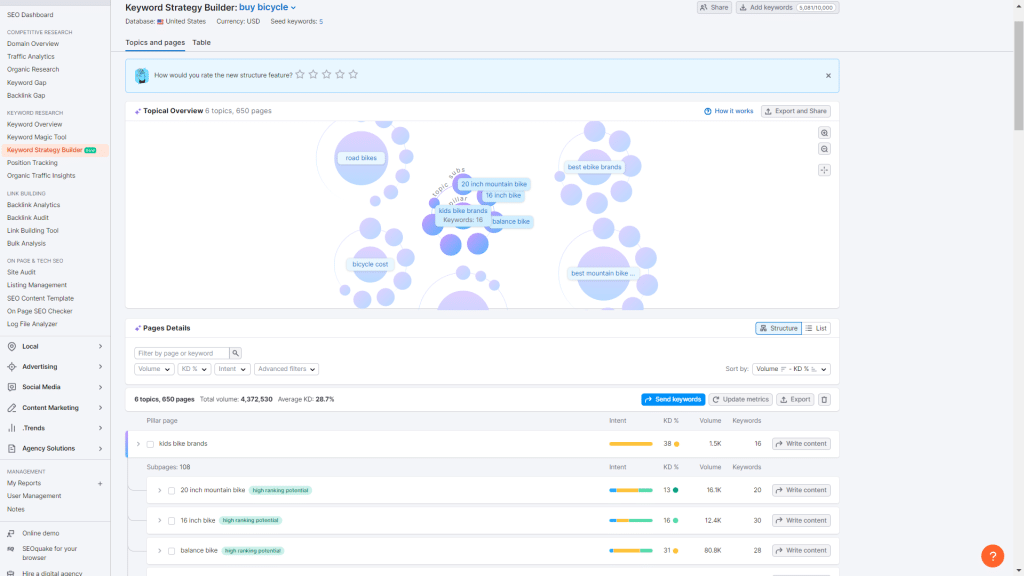
Task: Click the filter by page or keyword field
Action: pos(180,353)
